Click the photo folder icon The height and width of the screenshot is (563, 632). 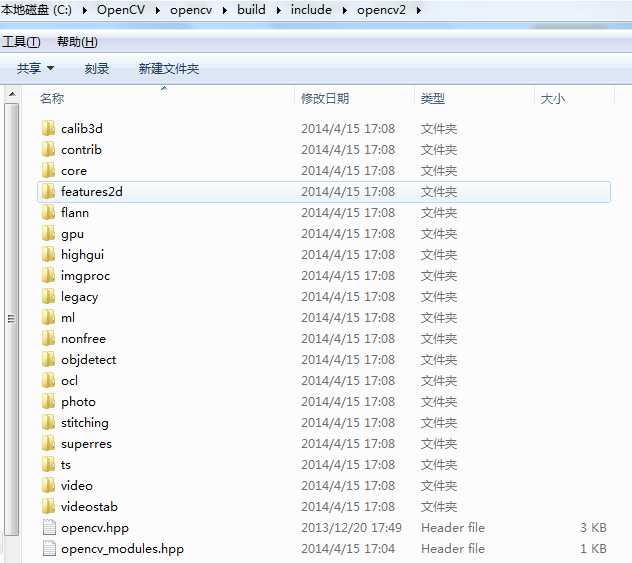click(x=48, y=401)
